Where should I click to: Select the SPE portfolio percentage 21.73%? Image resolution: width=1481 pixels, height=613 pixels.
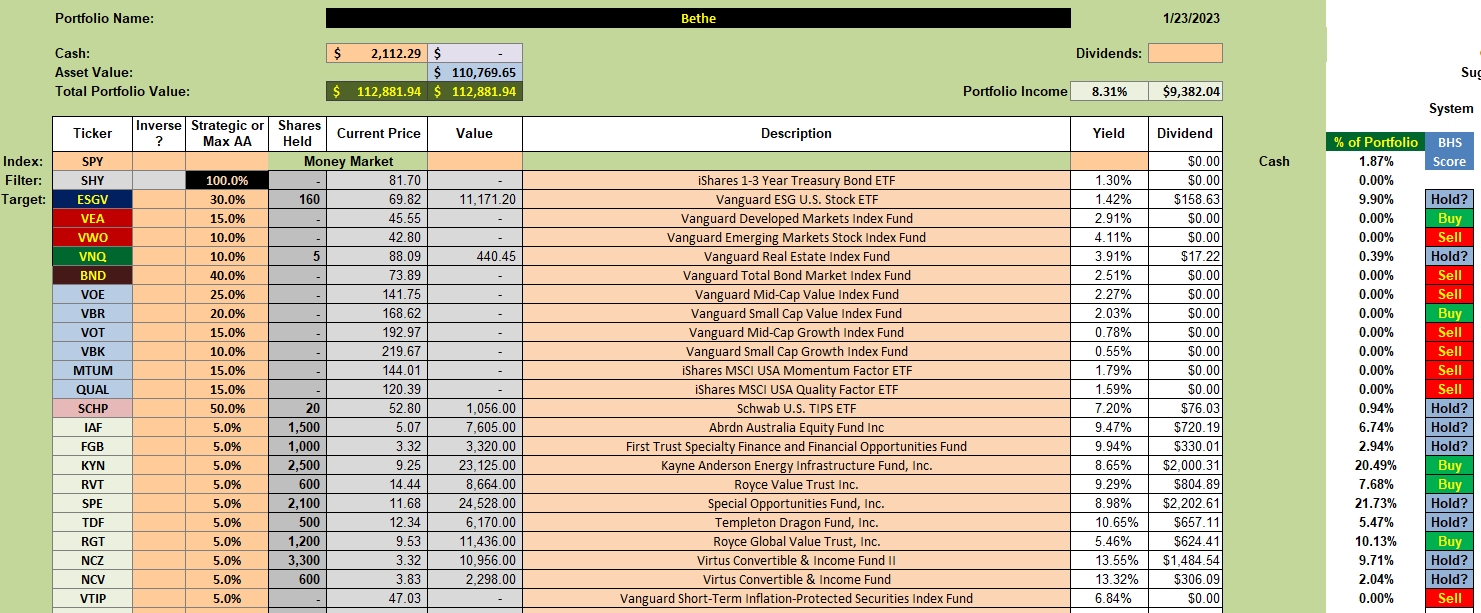[x=1376, y=503]
